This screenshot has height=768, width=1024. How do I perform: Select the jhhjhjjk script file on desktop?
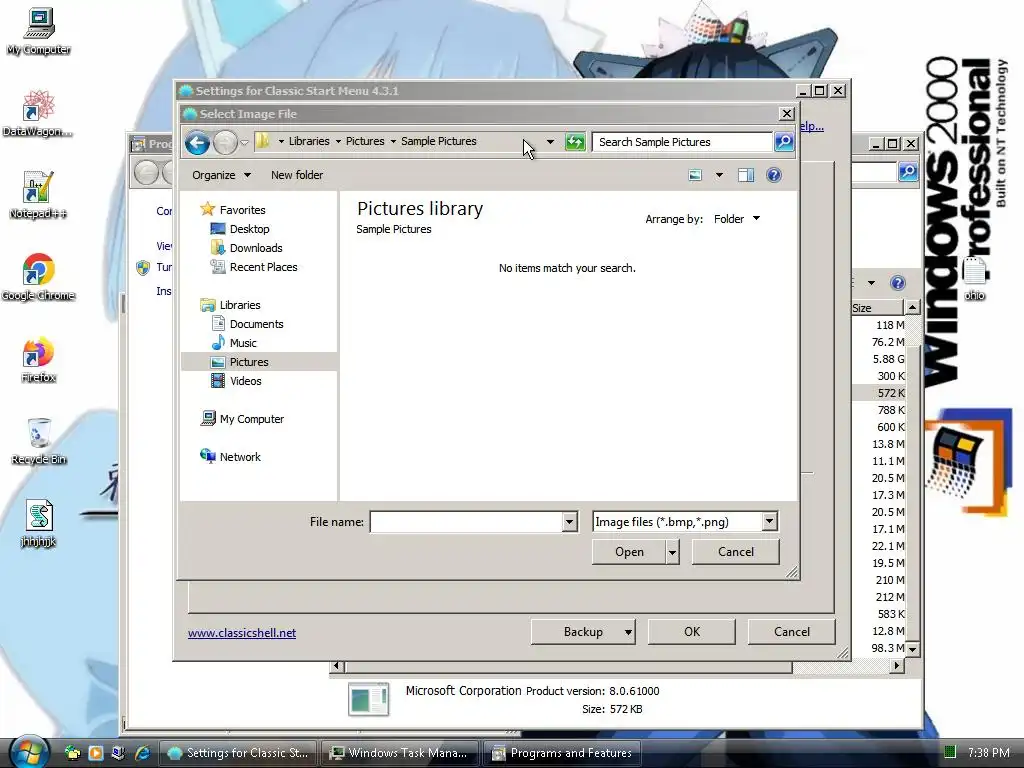coord(39,523)
